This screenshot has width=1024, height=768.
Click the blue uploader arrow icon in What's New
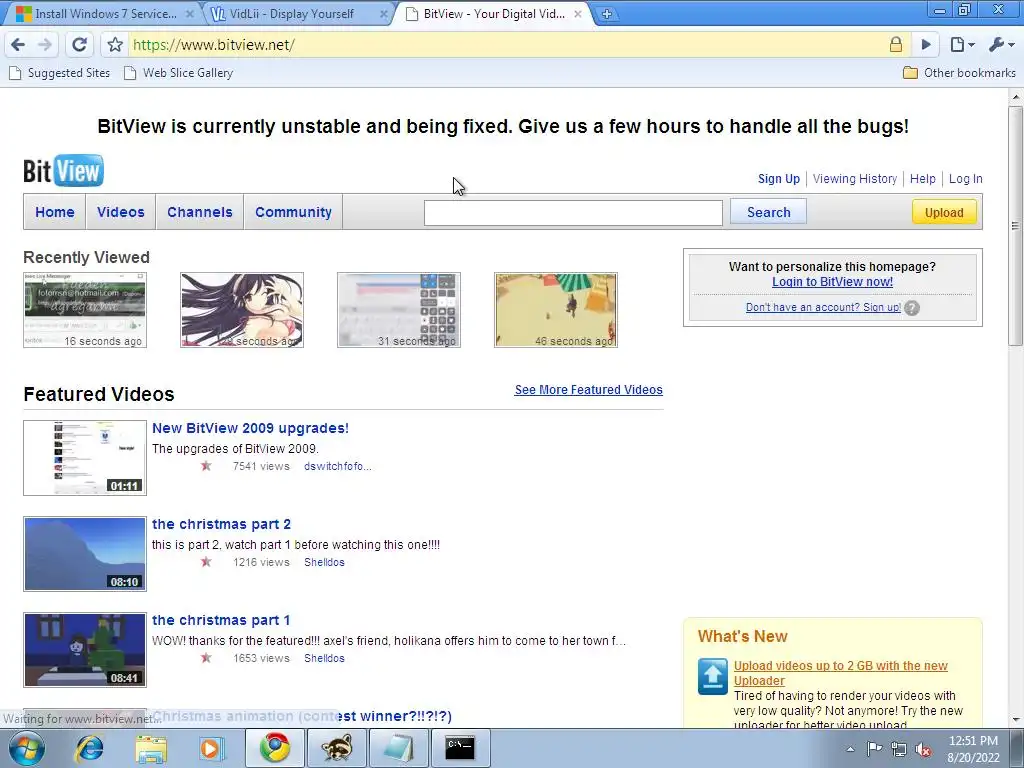pyautogui.click(x=712, y=677)
